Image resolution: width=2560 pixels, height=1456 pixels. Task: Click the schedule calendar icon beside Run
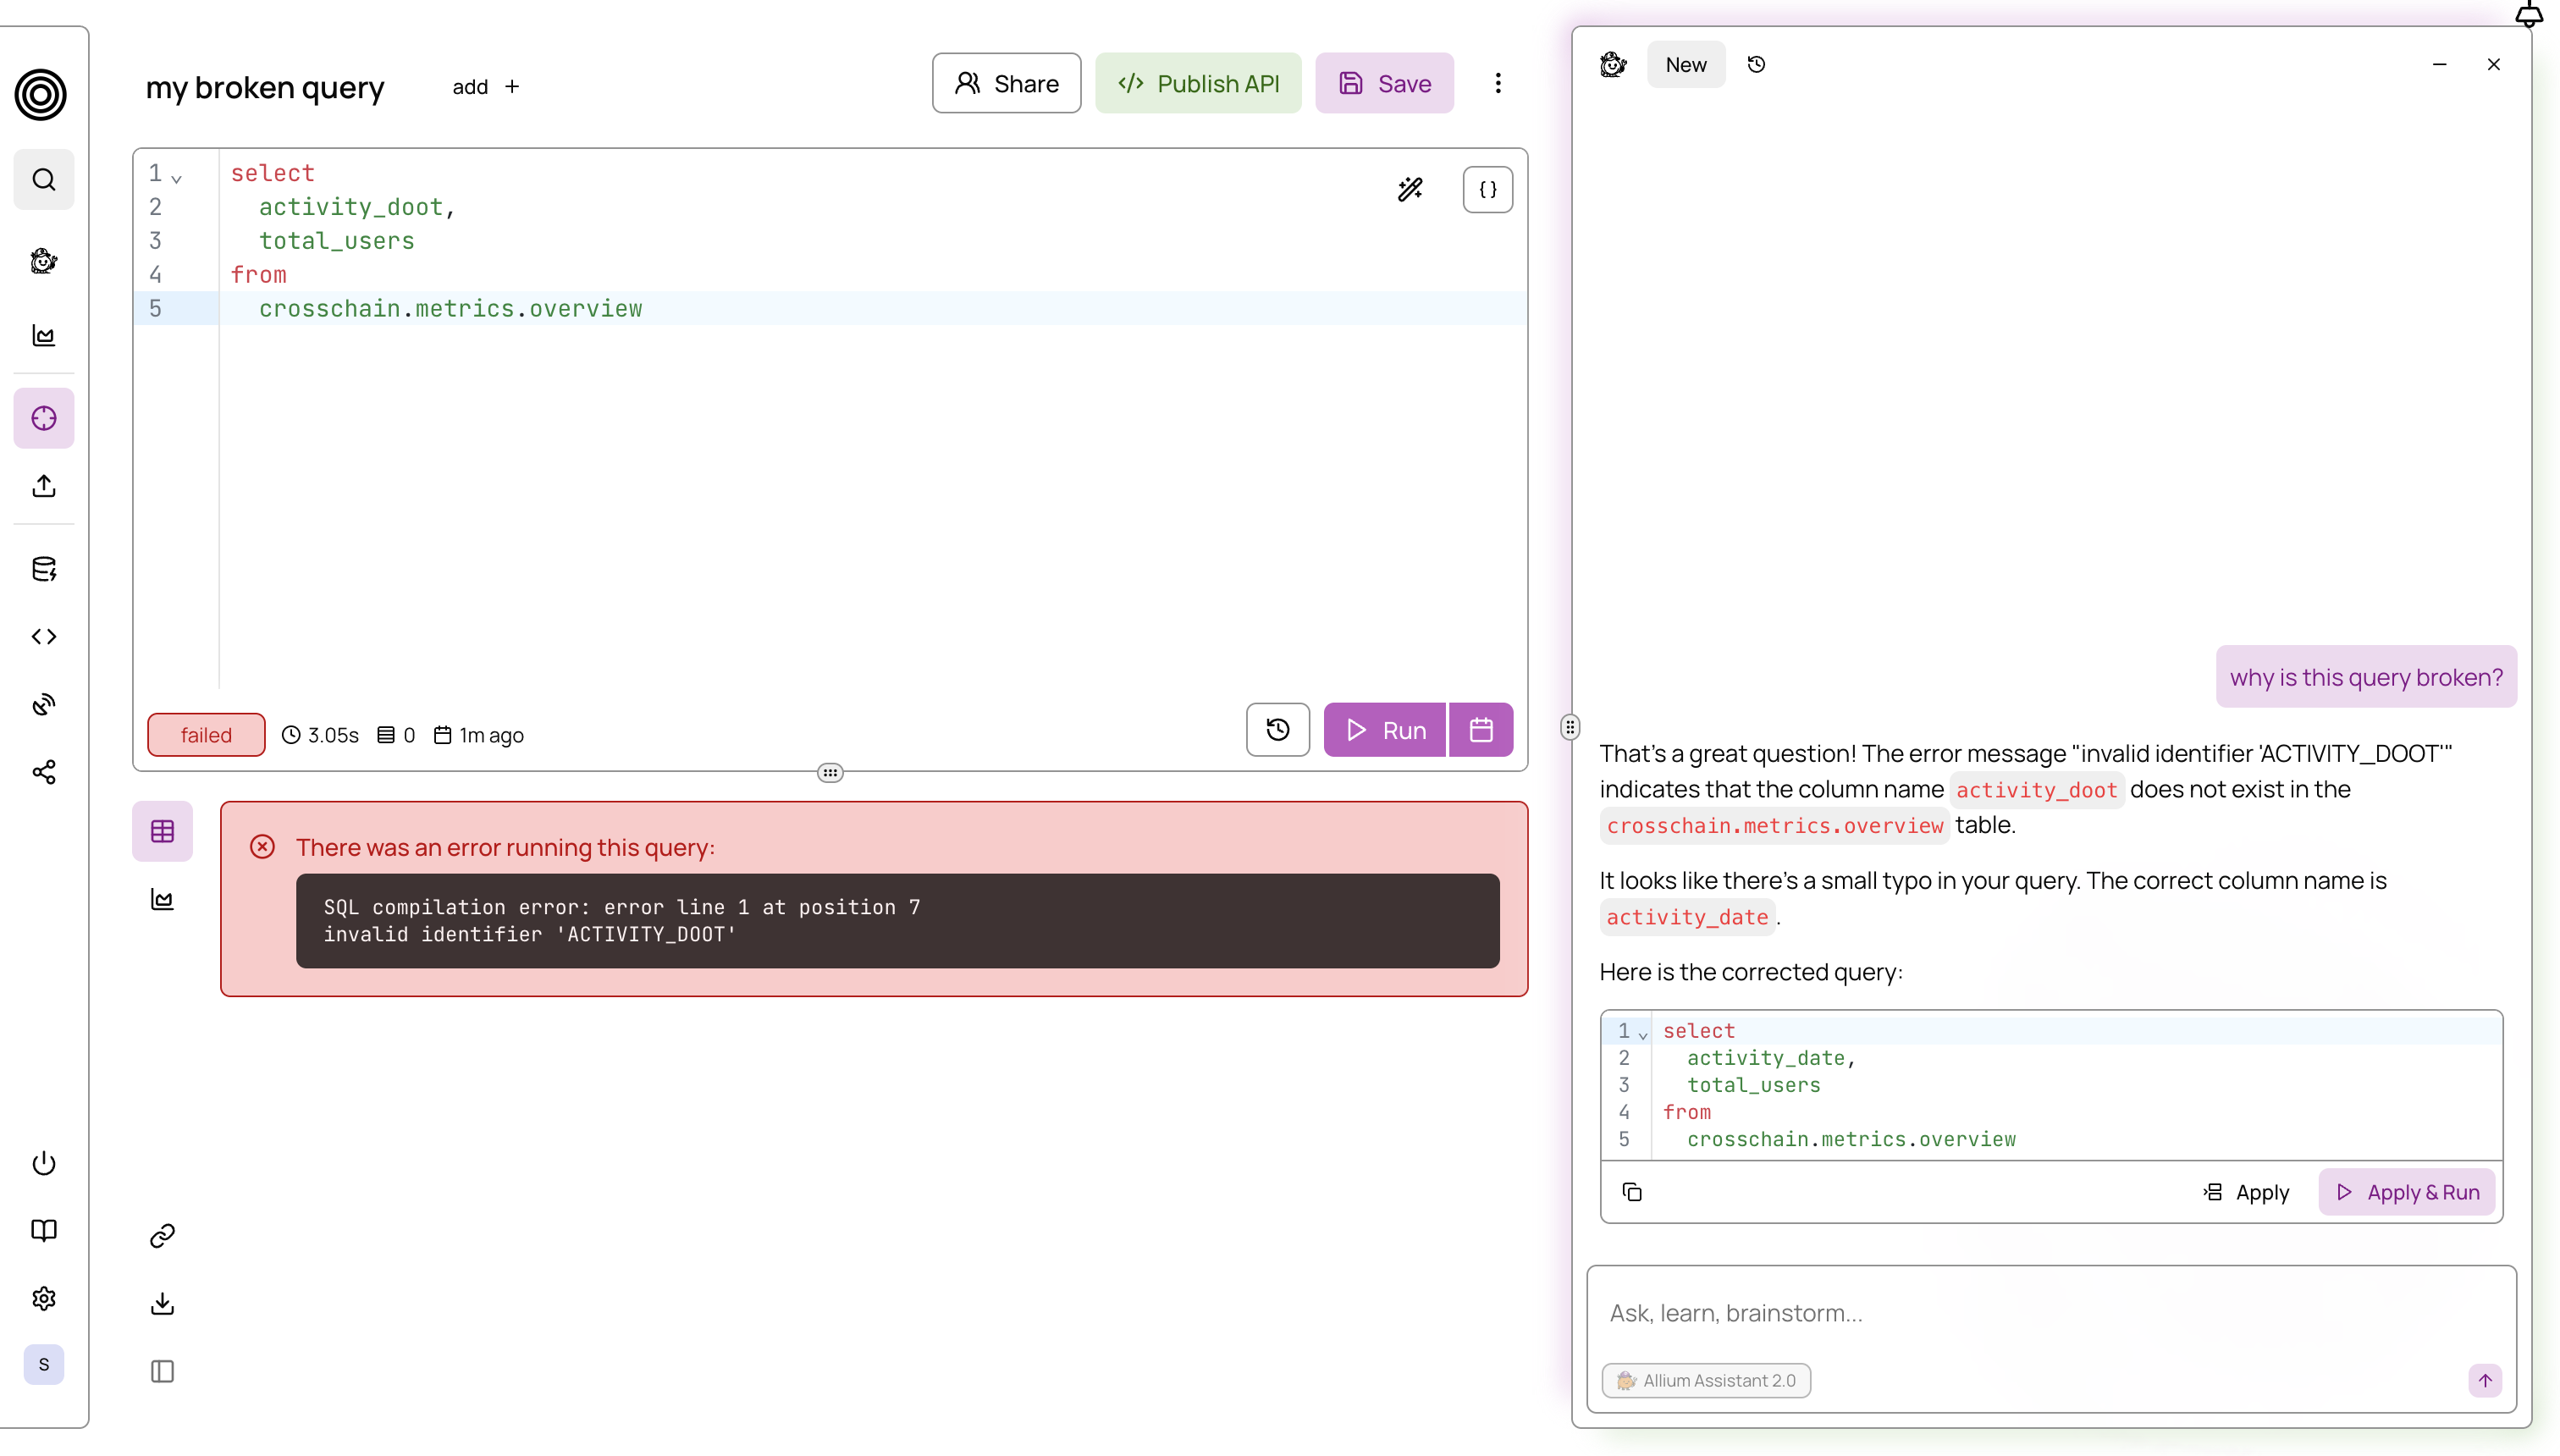(1481, 730)
